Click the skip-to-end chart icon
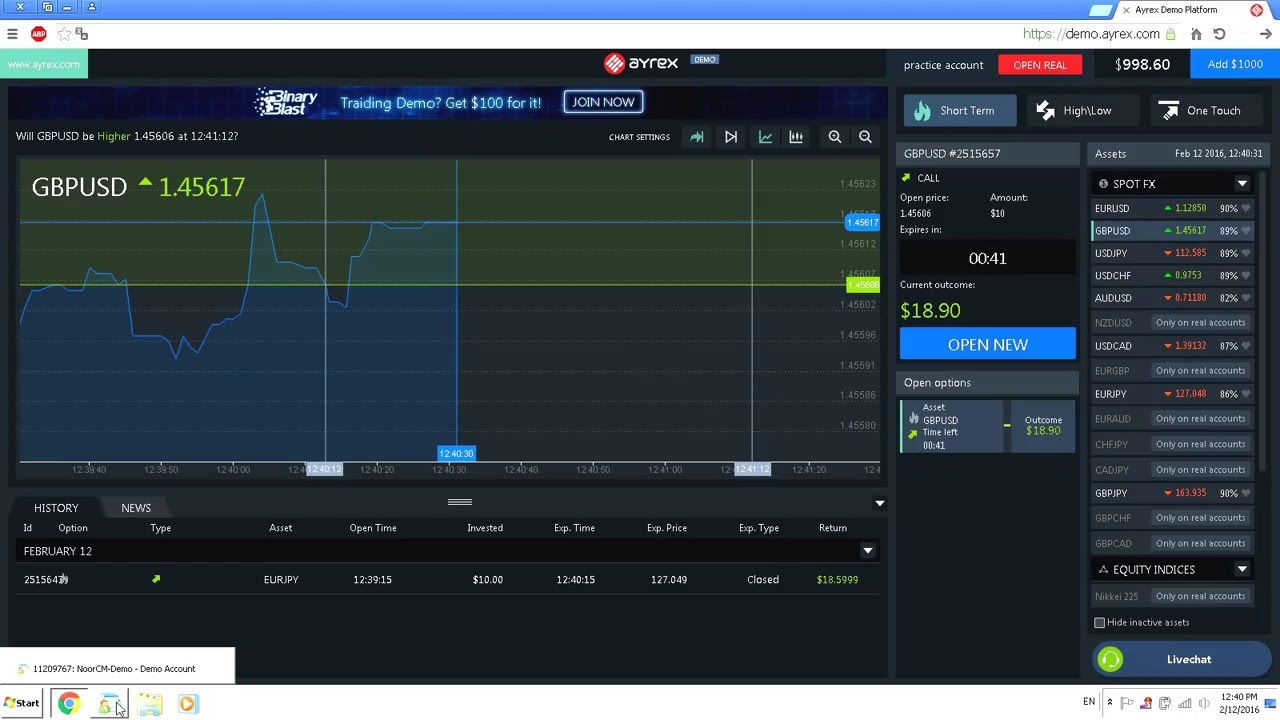 [x=731, y=137]
